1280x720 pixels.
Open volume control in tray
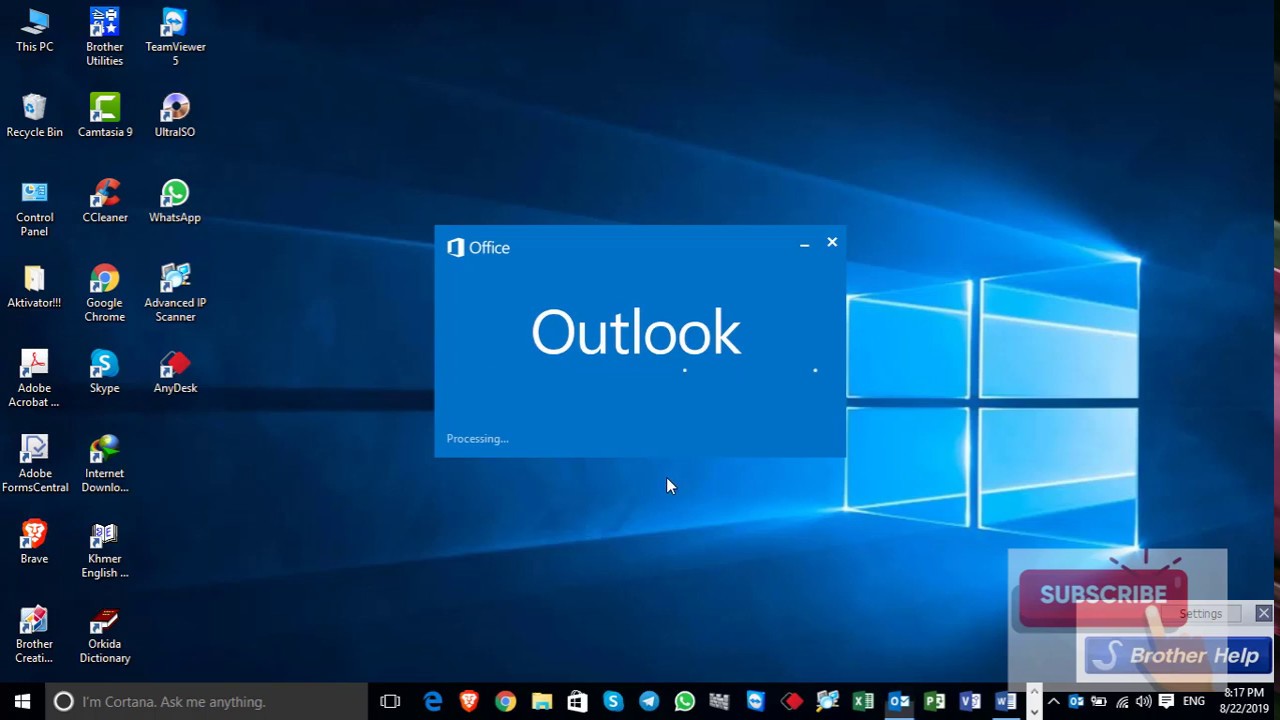point(1143,702)
